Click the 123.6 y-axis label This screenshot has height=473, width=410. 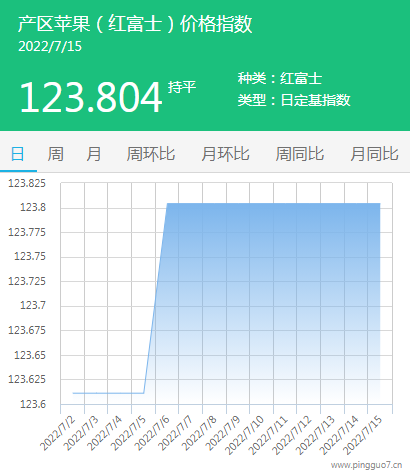tap(33, 404)
